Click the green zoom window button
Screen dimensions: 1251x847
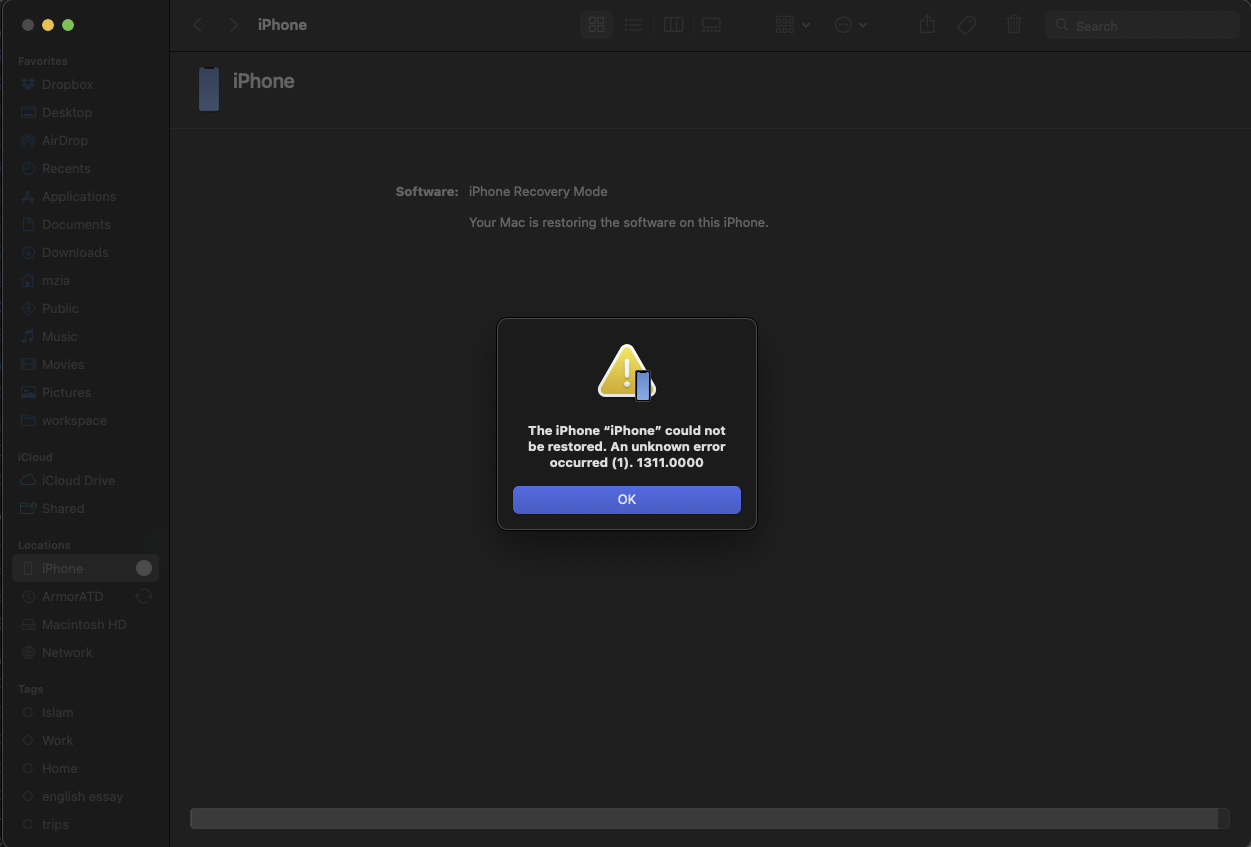click(x=68, y=25)
